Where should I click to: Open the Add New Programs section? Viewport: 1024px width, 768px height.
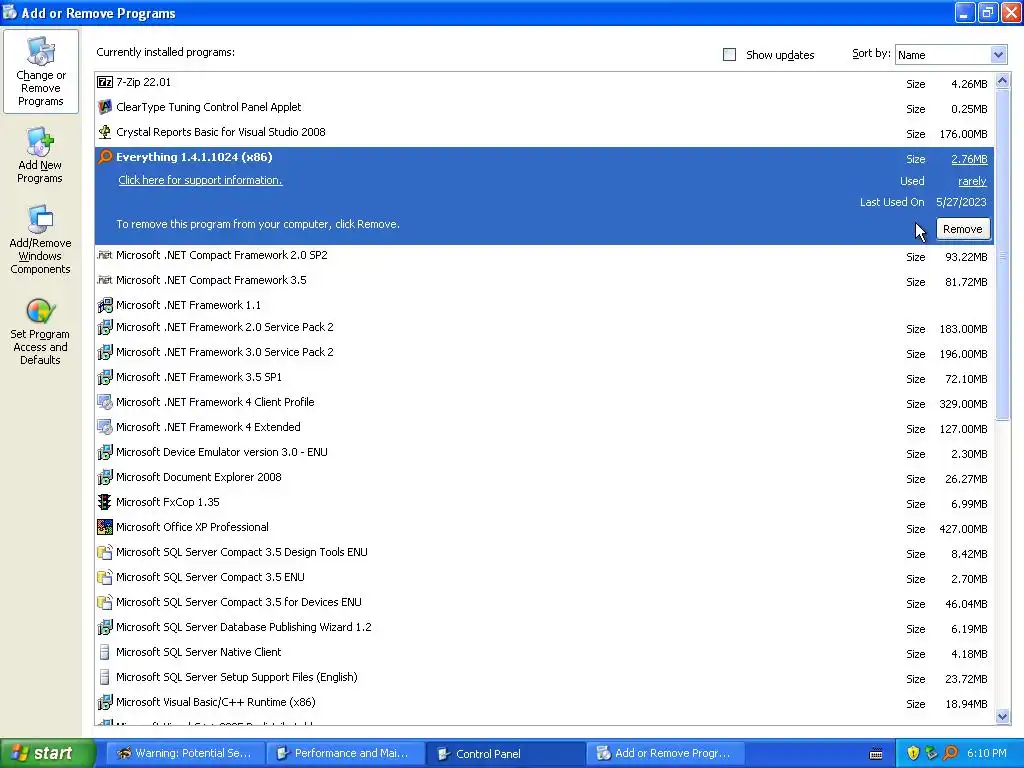click(x=40, y=155)
